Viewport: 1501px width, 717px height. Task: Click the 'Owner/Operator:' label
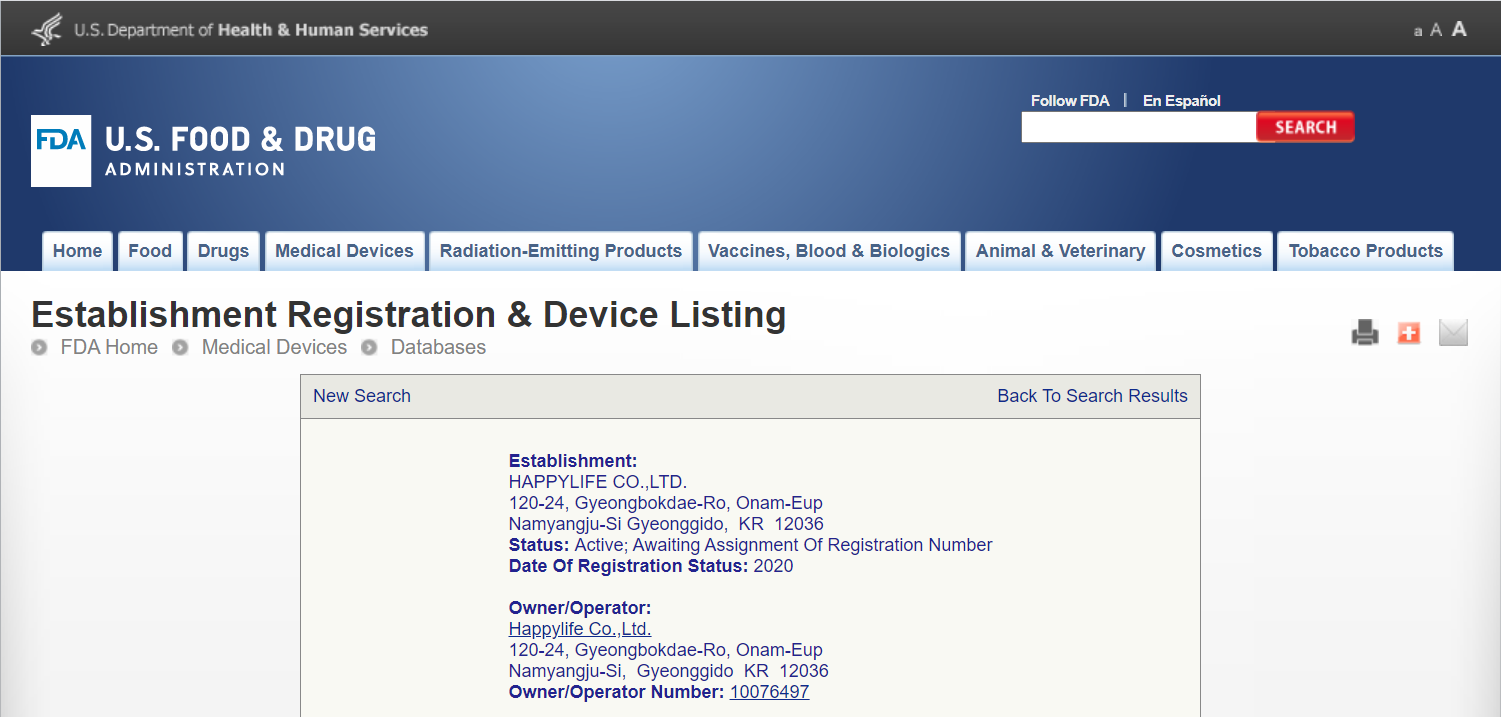(x=580, y=608)
